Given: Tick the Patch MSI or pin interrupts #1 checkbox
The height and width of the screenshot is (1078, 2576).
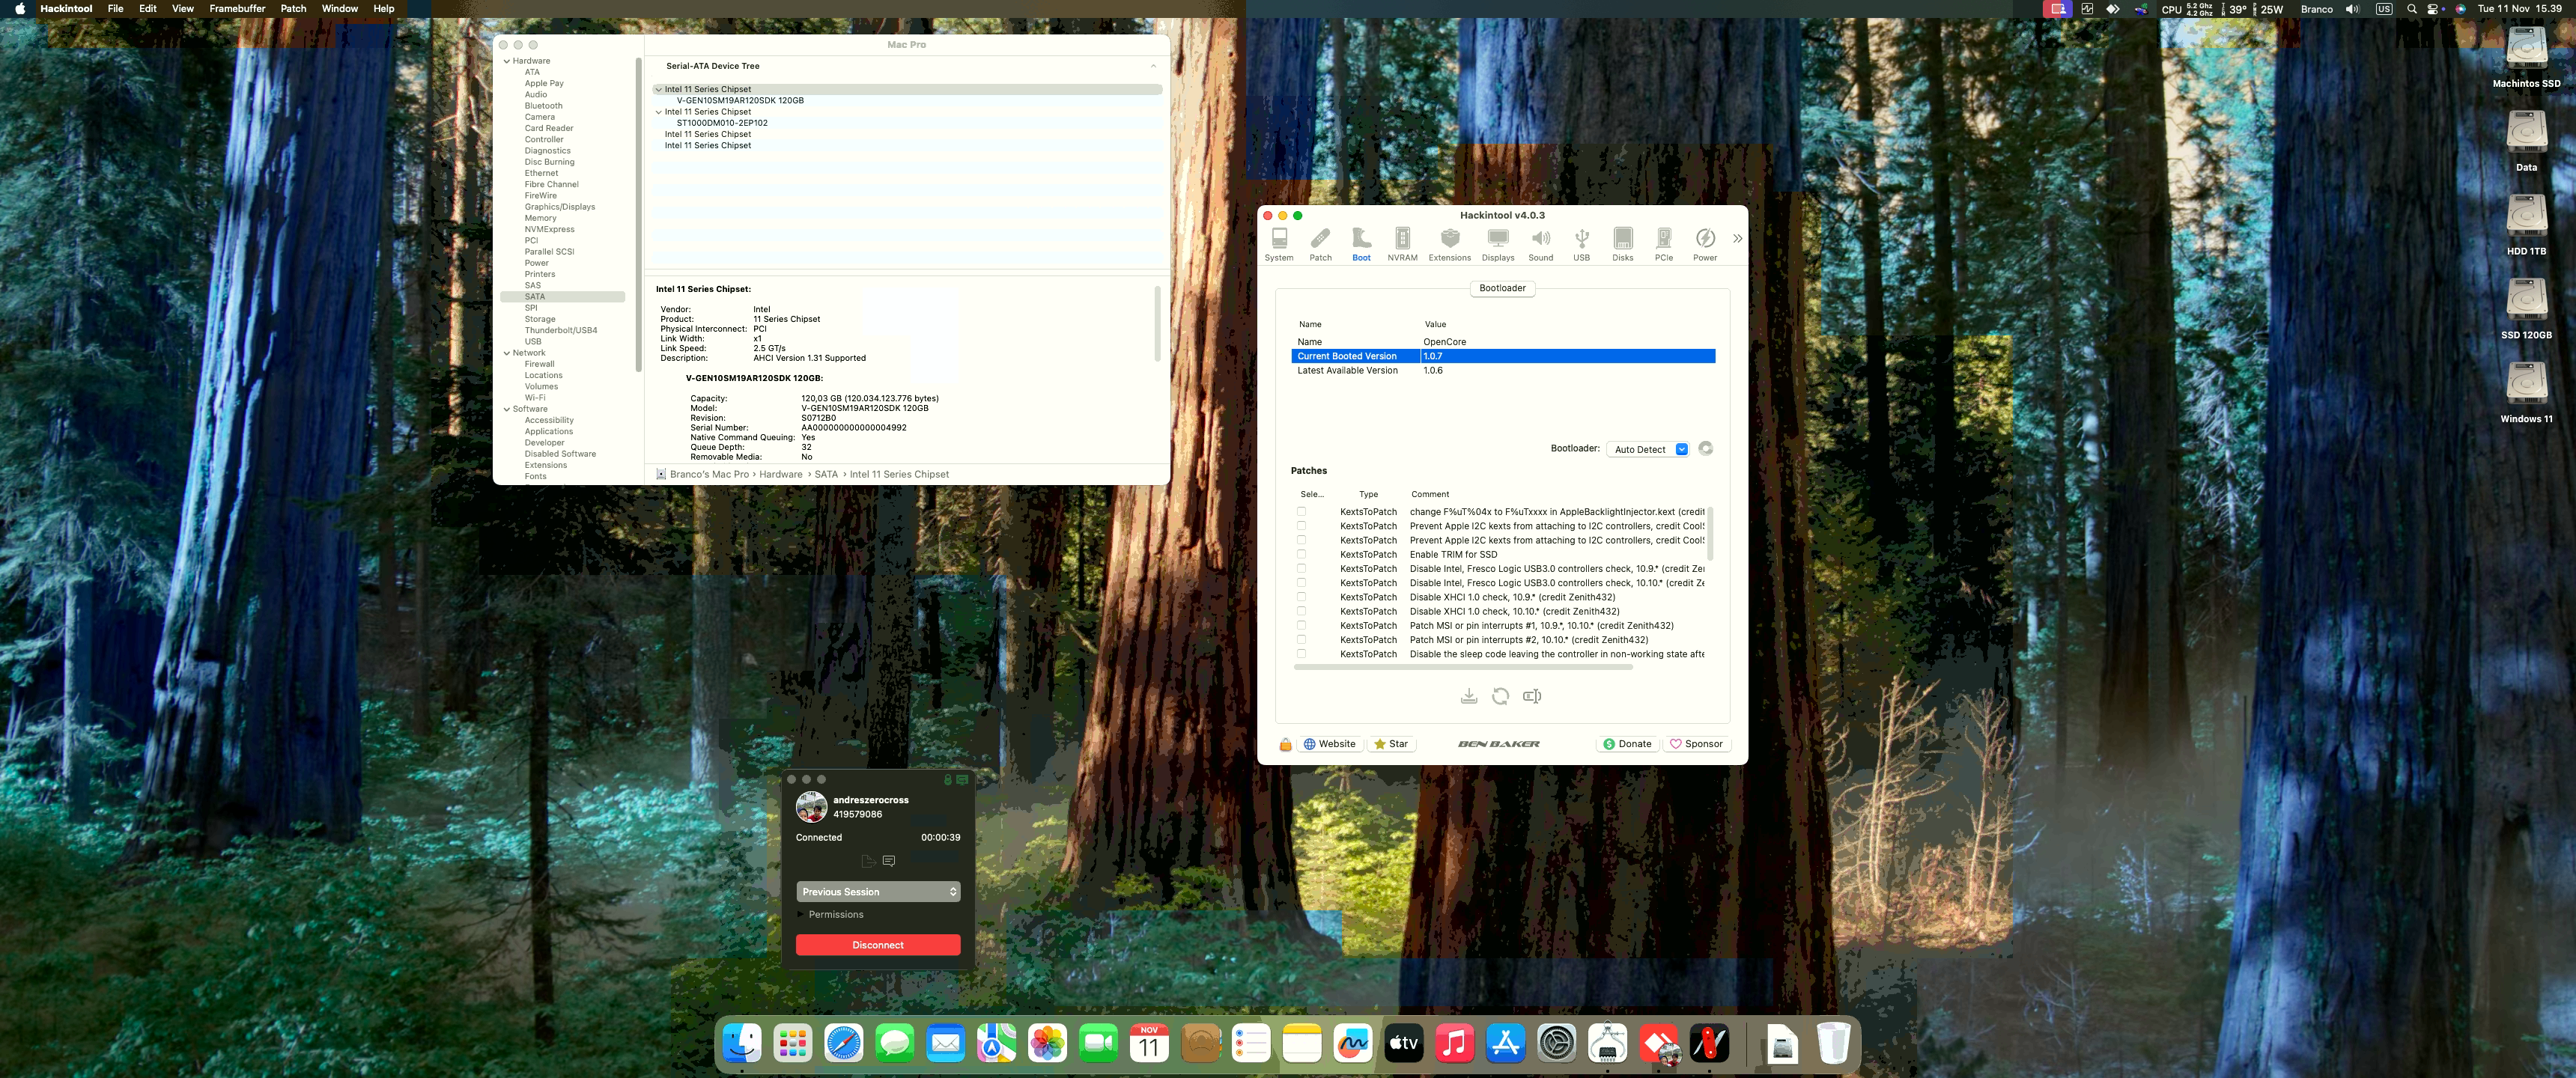Looking at the screenshot, I should pos(1301,625).
